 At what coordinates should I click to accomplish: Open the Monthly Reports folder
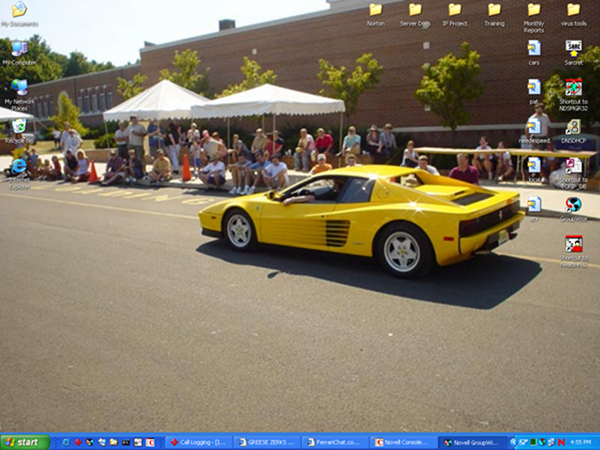pos(534,18)
